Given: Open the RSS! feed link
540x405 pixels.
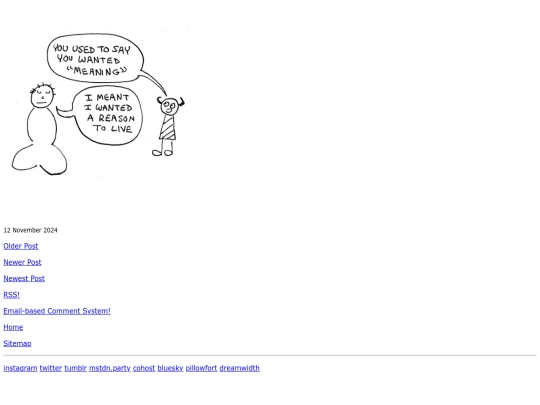Looking at the screenshot, I should click(11, 295).
